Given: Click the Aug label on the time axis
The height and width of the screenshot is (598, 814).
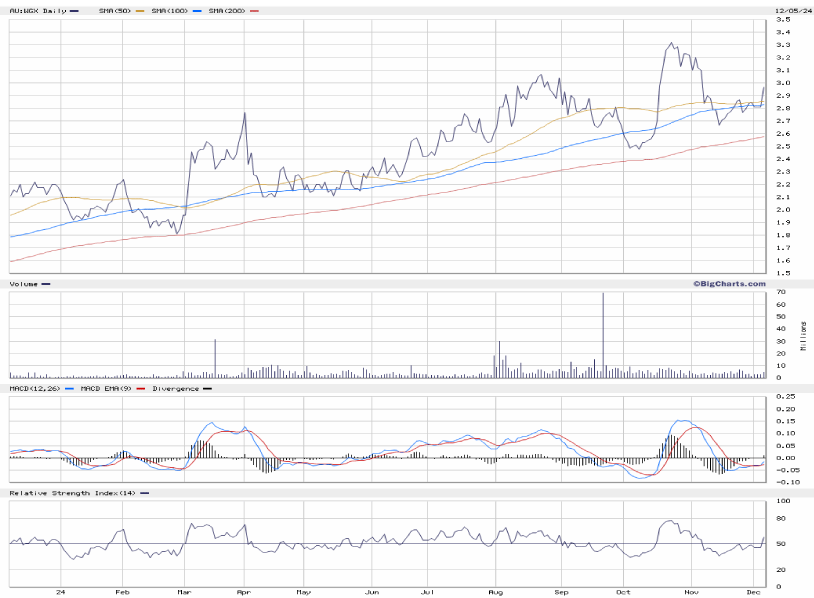Looking at the screenshot, I should (x=496, y=591).
